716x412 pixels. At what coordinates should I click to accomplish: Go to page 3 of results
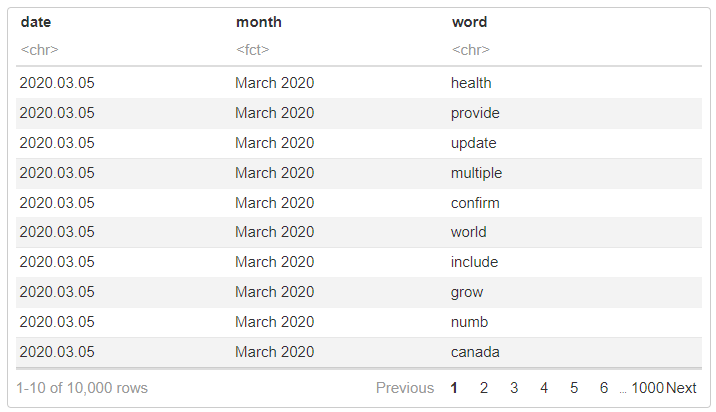514,388
